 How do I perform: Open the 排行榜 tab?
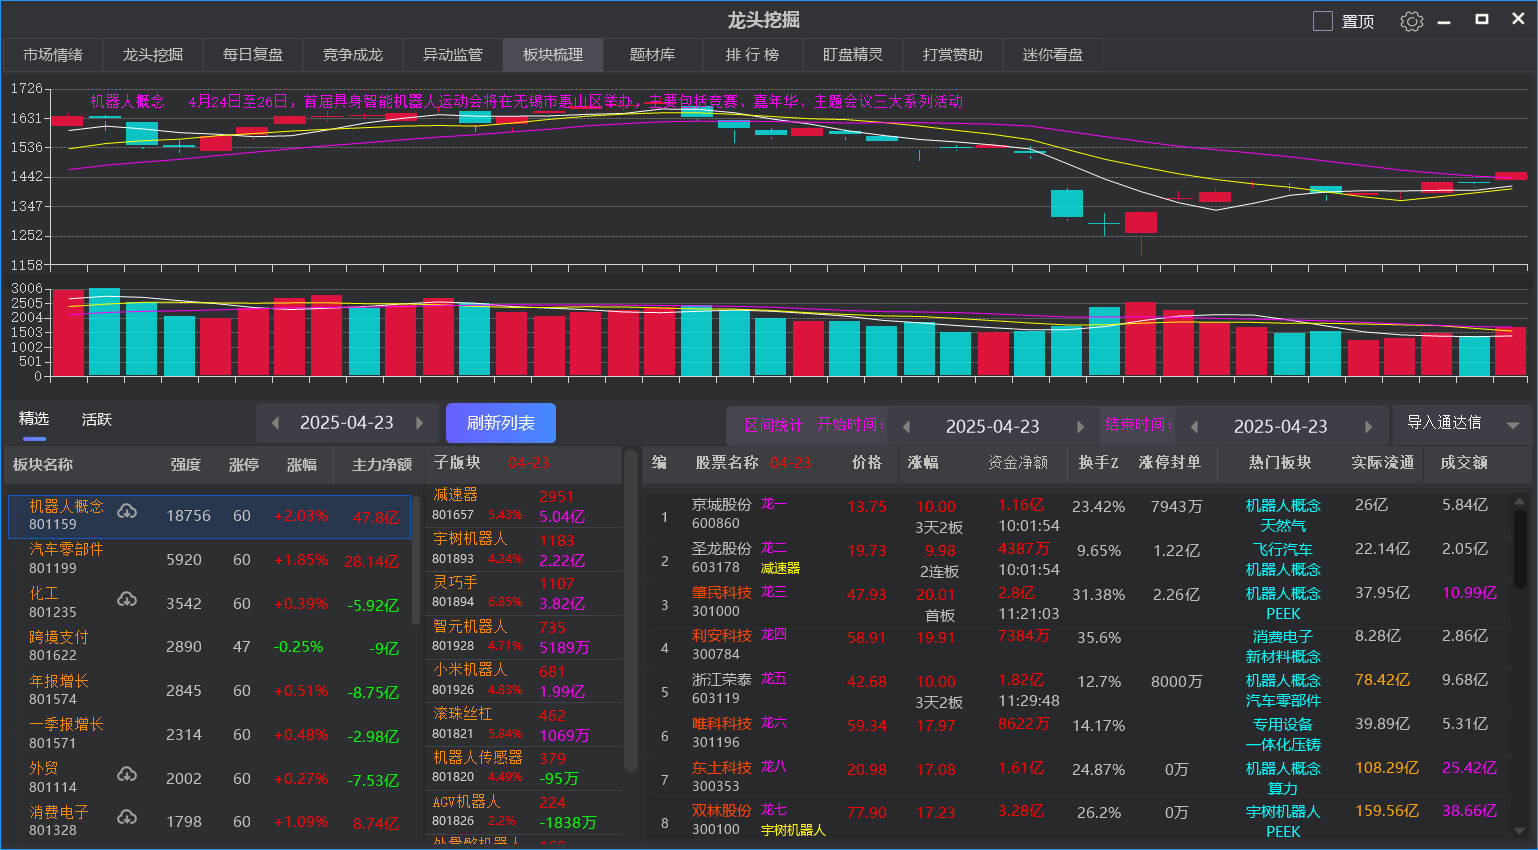pyautogui.click(x=753, y=54)
